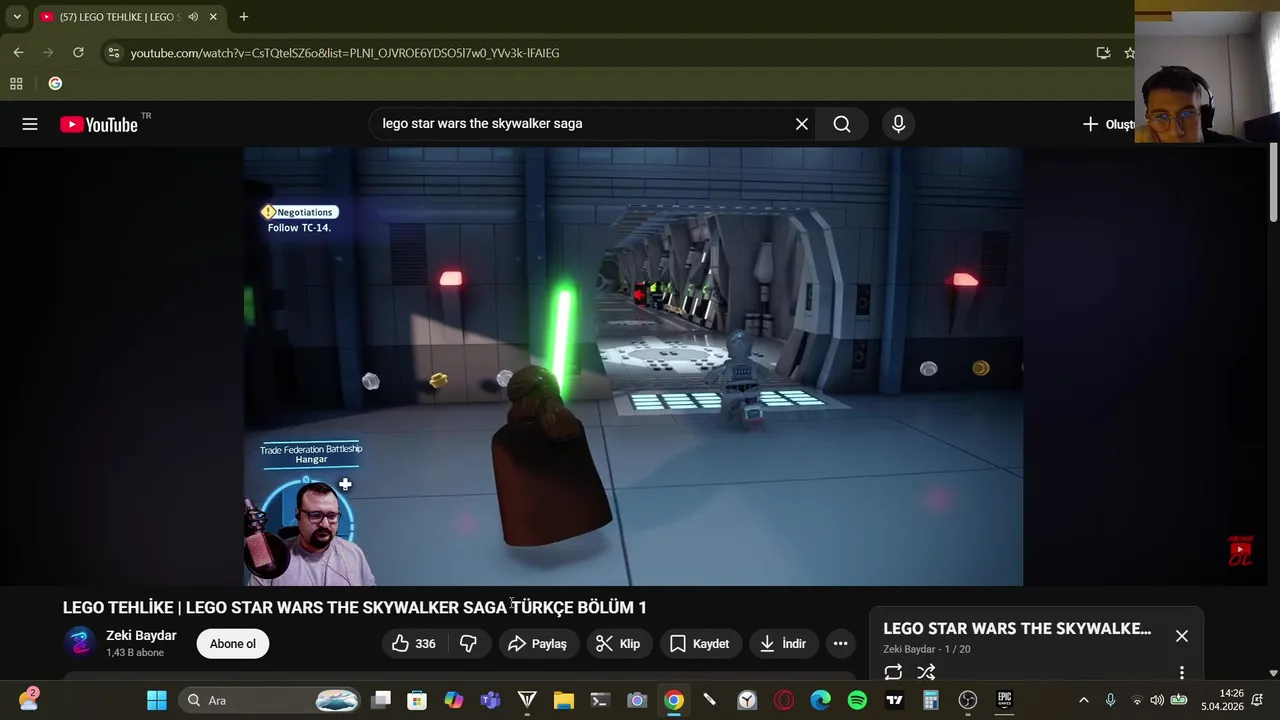Open playlist three-dot options menu

1182,673
